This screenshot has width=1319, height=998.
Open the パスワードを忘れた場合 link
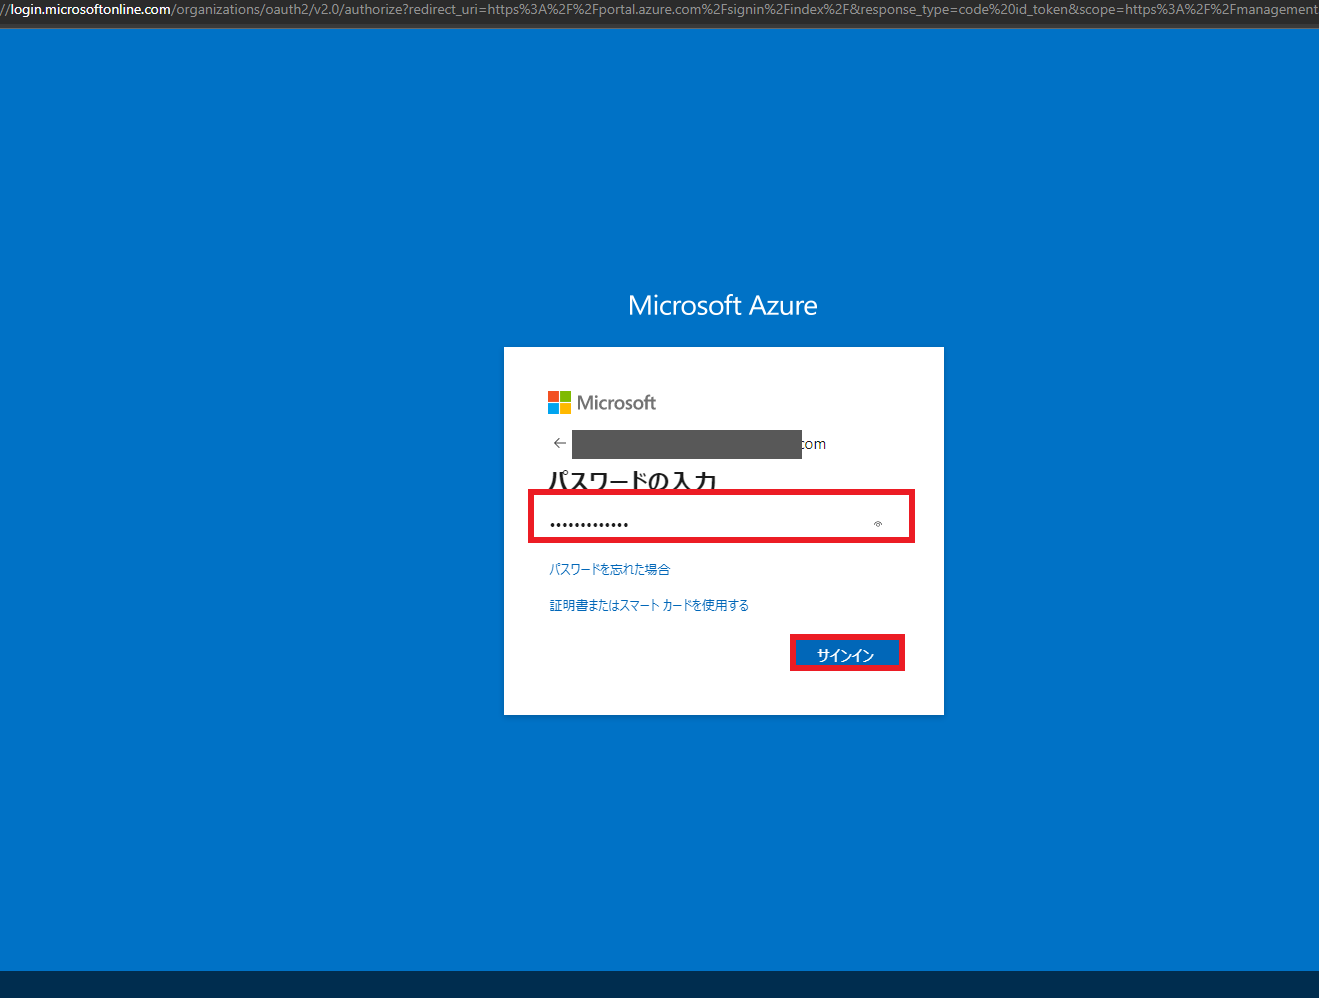pos(610,569)
